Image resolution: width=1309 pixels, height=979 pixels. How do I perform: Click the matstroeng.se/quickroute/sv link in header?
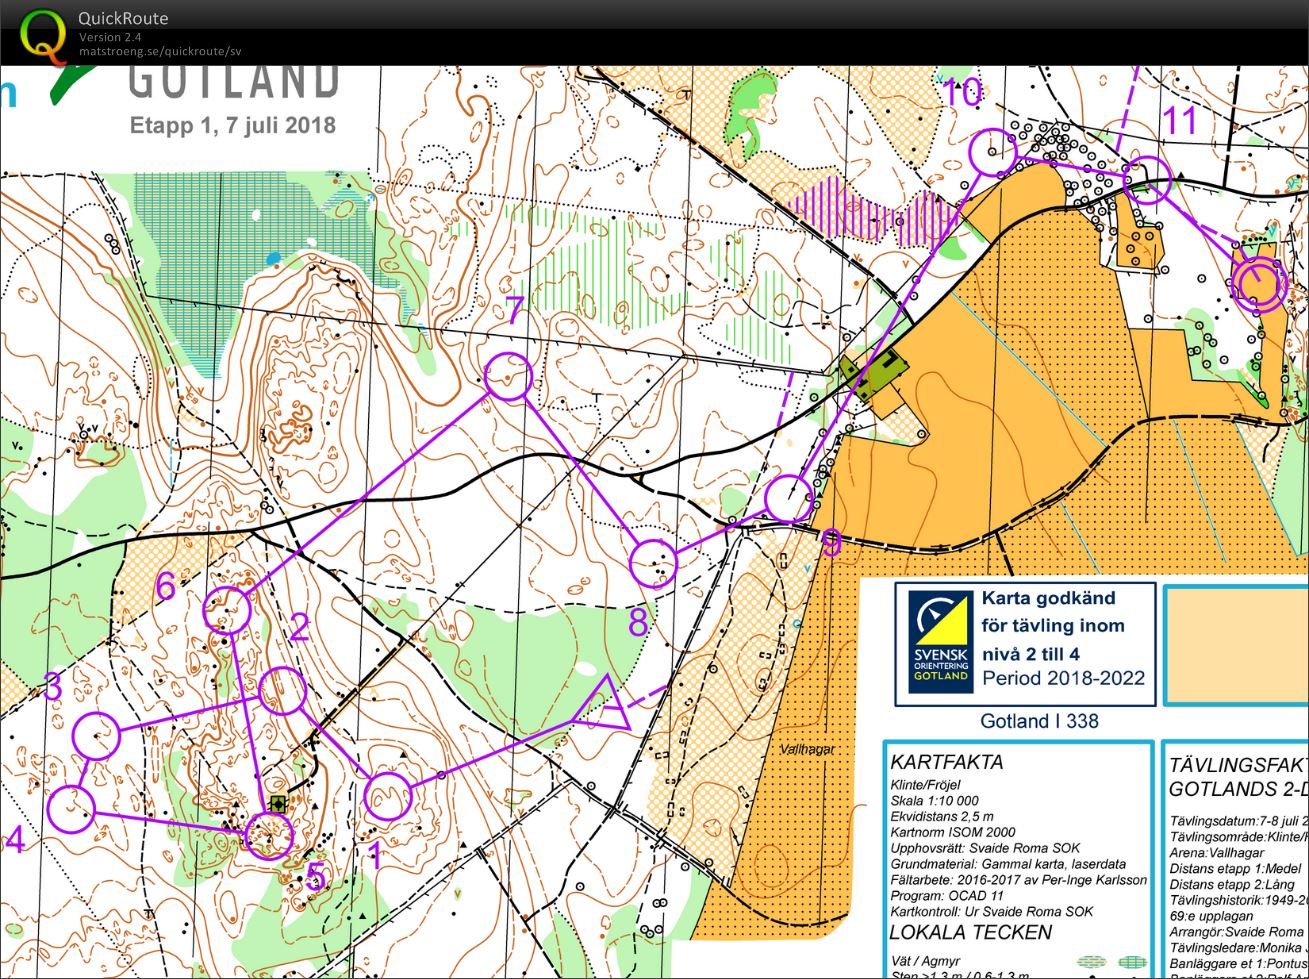160,51
